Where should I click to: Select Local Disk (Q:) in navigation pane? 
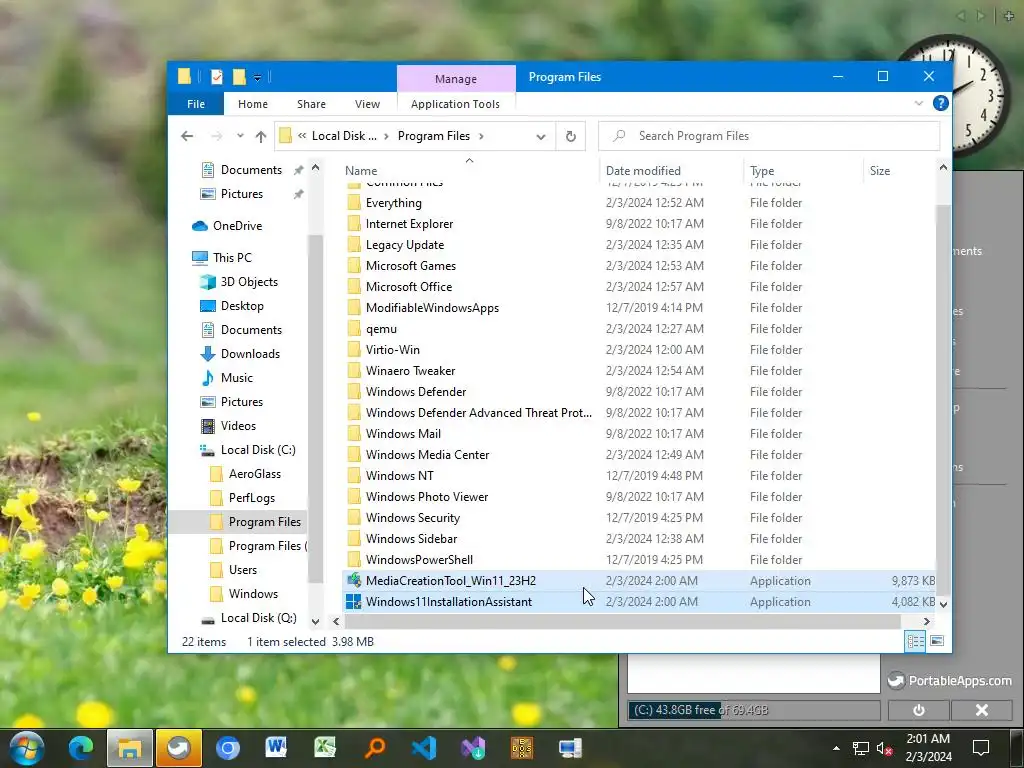(x=248, y=618)
